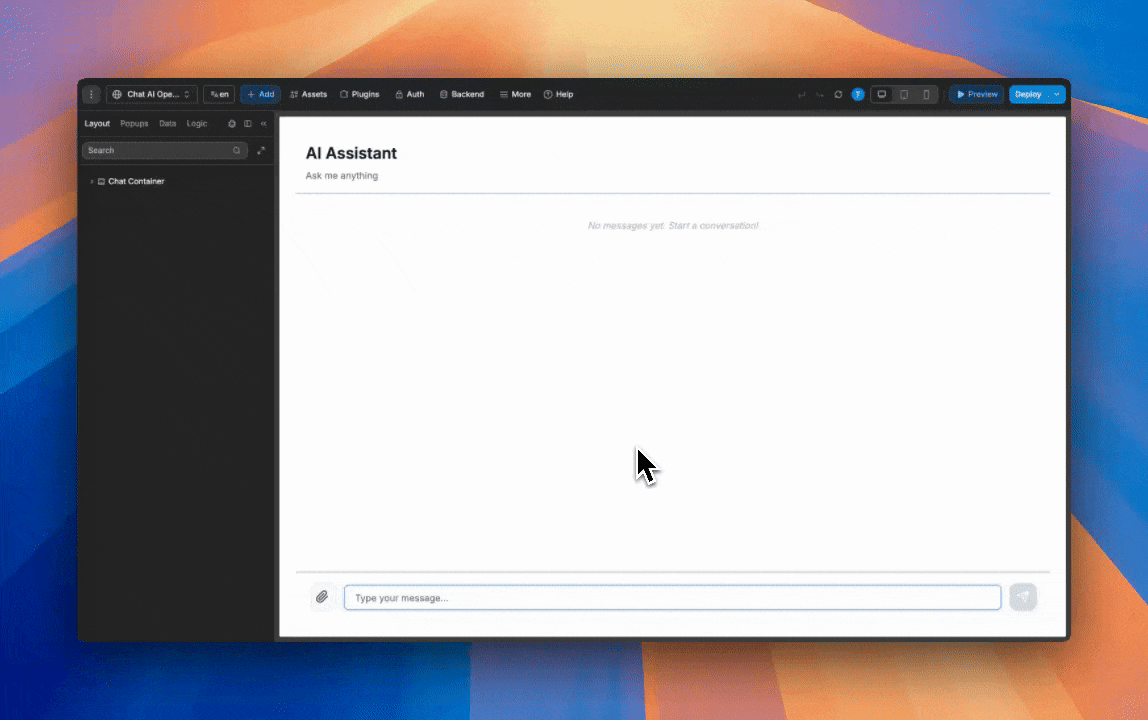Click the AI Assistant heading
This screenshot has width=1148, height=720.
click(x=351, y=153)
